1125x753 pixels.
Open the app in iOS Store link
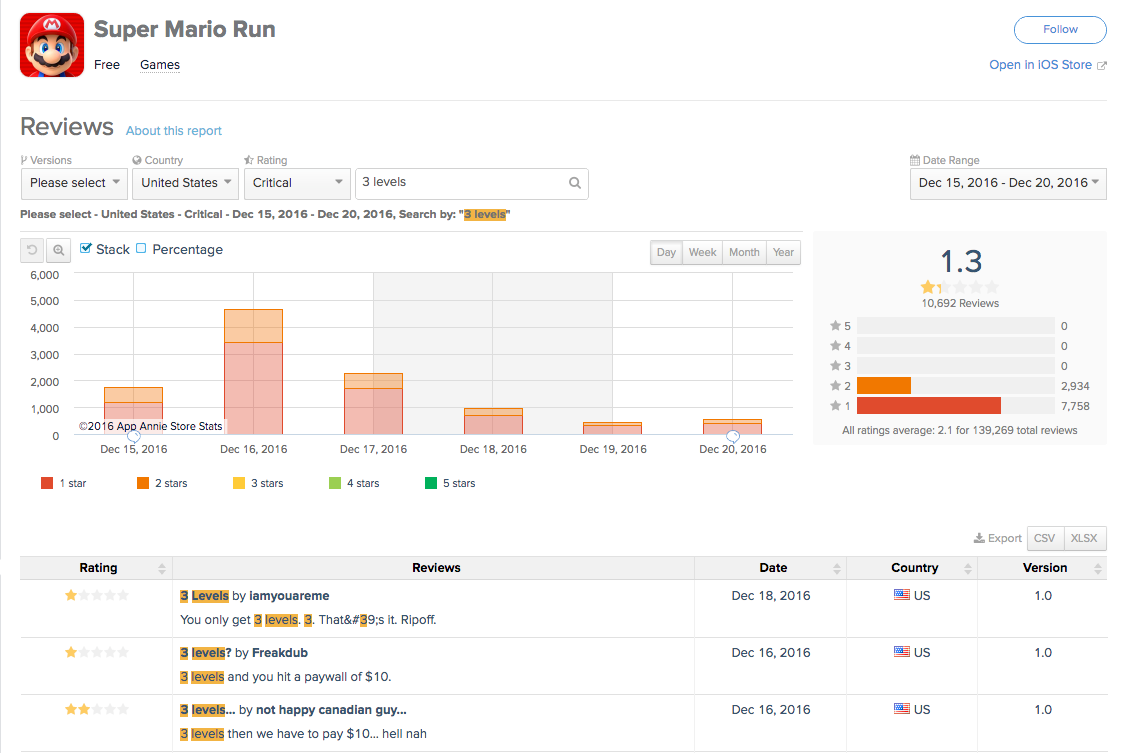tap(1040, 65)
